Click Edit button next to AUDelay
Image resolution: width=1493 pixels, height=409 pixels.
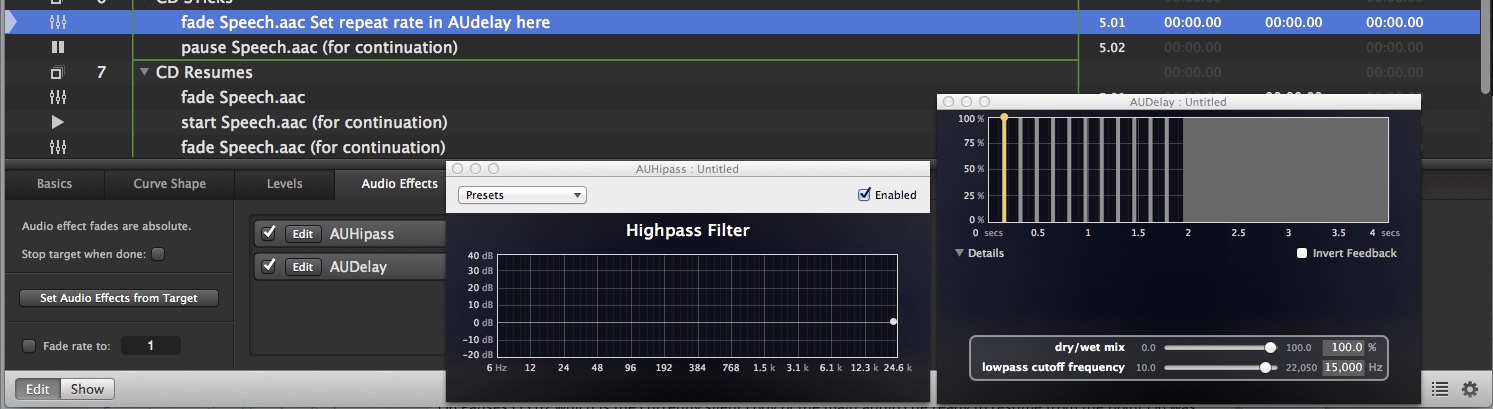(x=303, y=267)
